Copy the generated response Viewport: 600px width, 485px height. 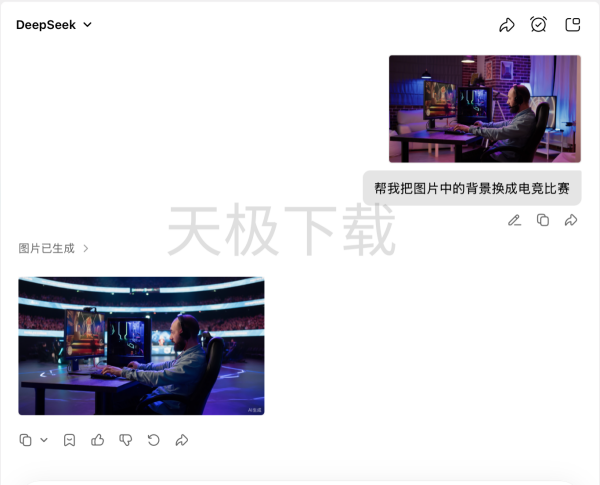(x=26, y=440)
